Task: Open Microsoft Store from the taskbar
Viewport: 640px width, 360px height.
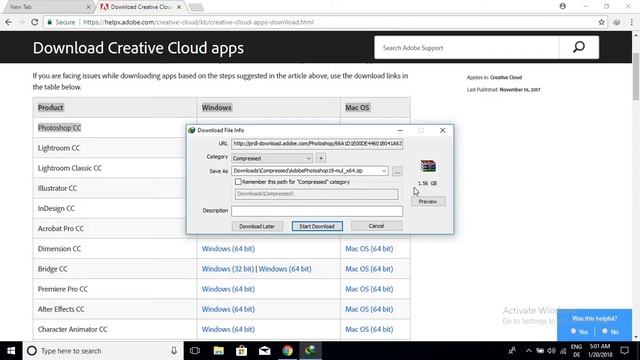Action: click(241, 351)
